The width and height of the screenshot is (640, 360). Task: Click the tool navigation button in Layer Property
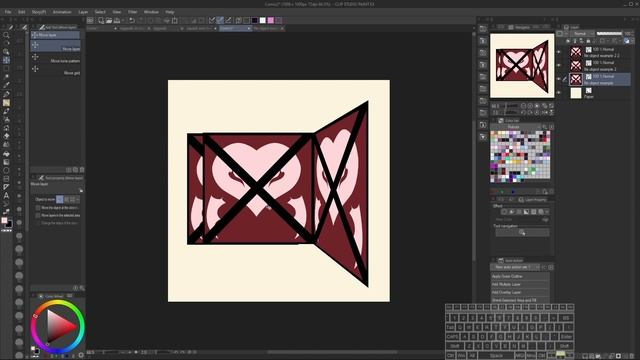[522, 232]
